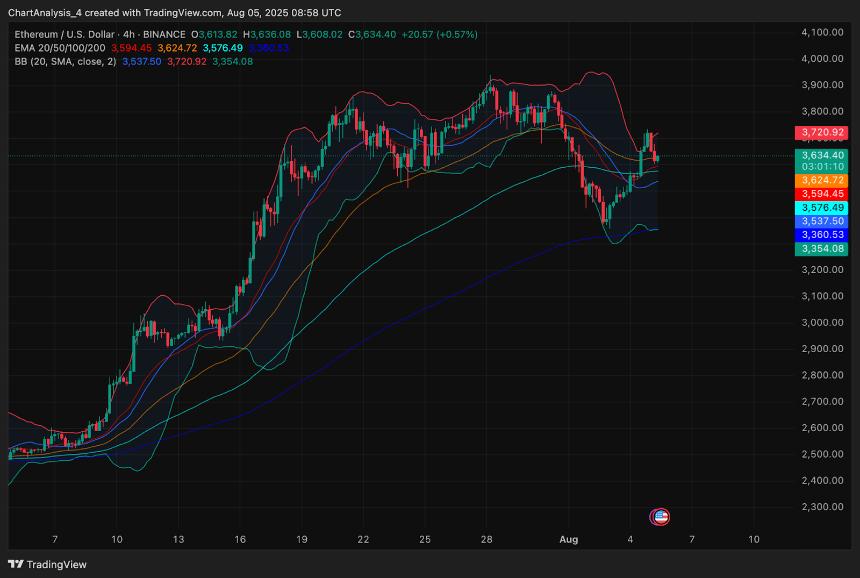Click the green 3,354.08 lower band label
860x578 pixels.
pyautogui.click(x=820, y=248)
